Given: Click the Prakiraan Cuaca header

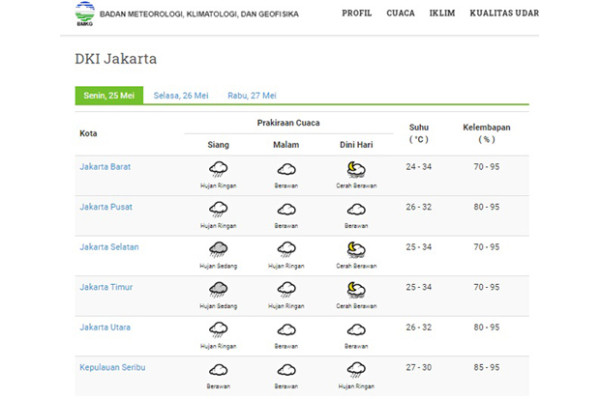Looking at the screenshot, I should pyautogui.click(x=288, y=123).
